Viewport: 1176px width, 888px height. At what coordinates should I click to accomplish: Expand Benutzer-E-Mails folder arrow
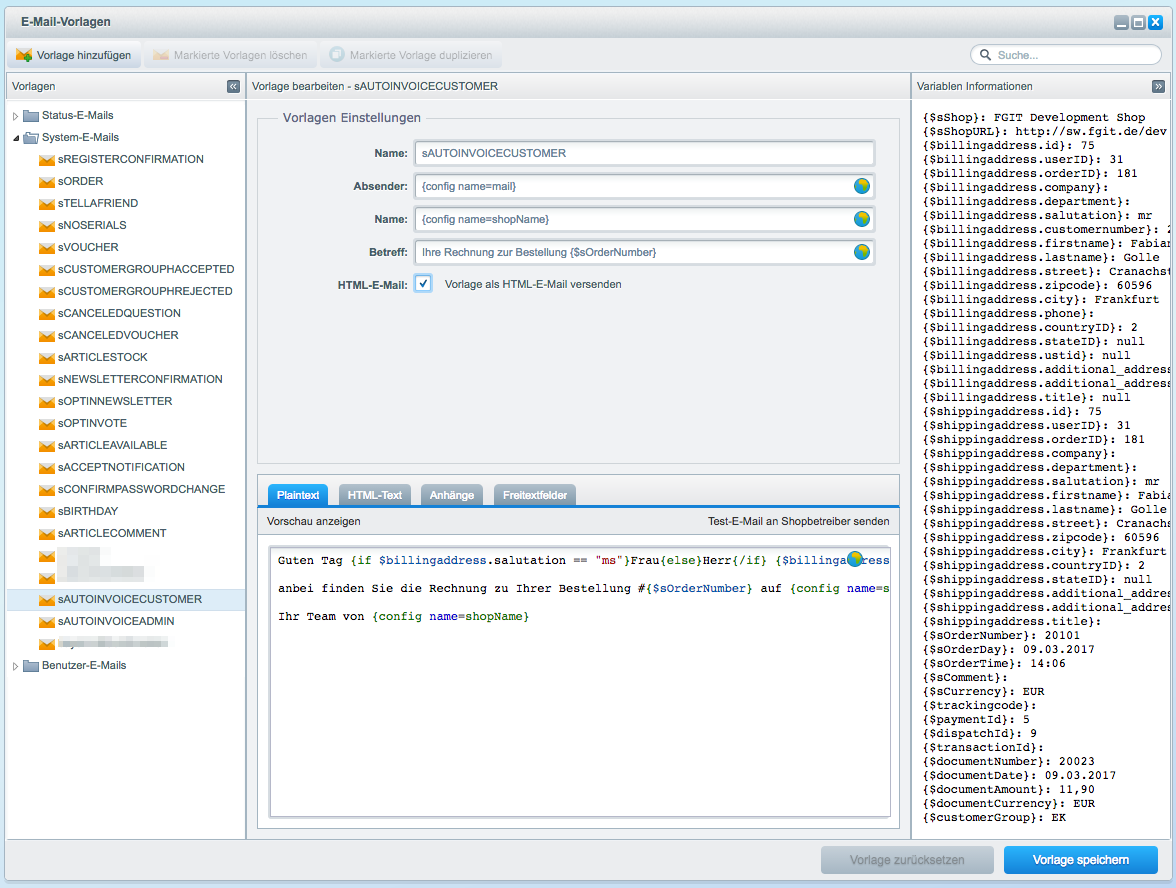click(x=15, y=666)
